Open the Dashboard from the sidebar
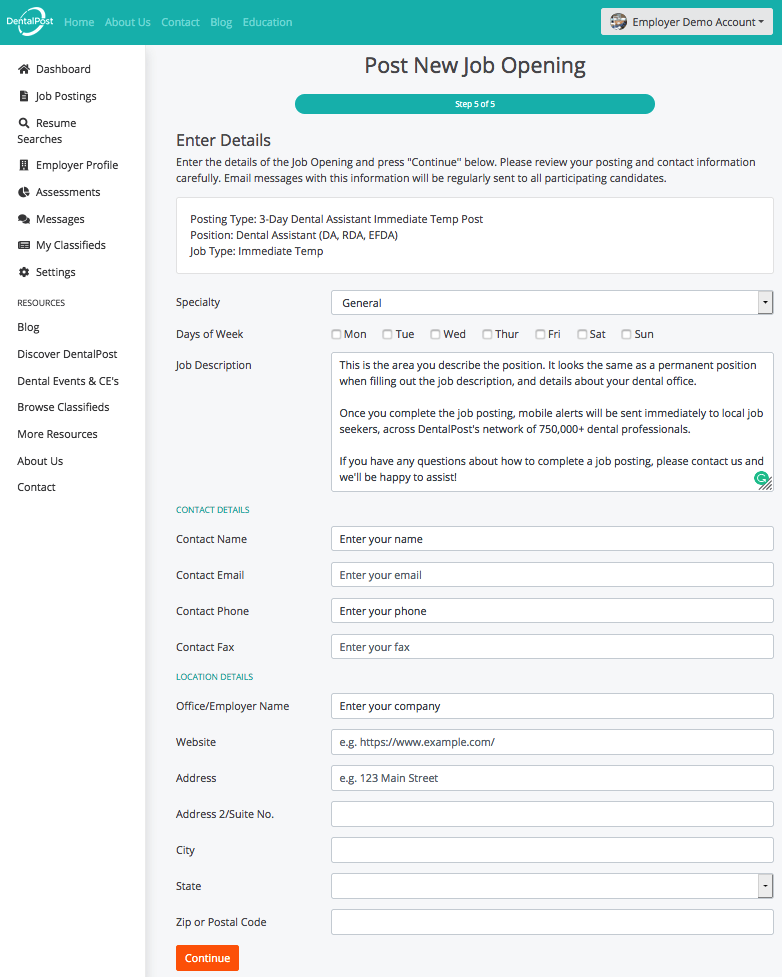Screen dimensions: 782x977 (x=62, y=68)
